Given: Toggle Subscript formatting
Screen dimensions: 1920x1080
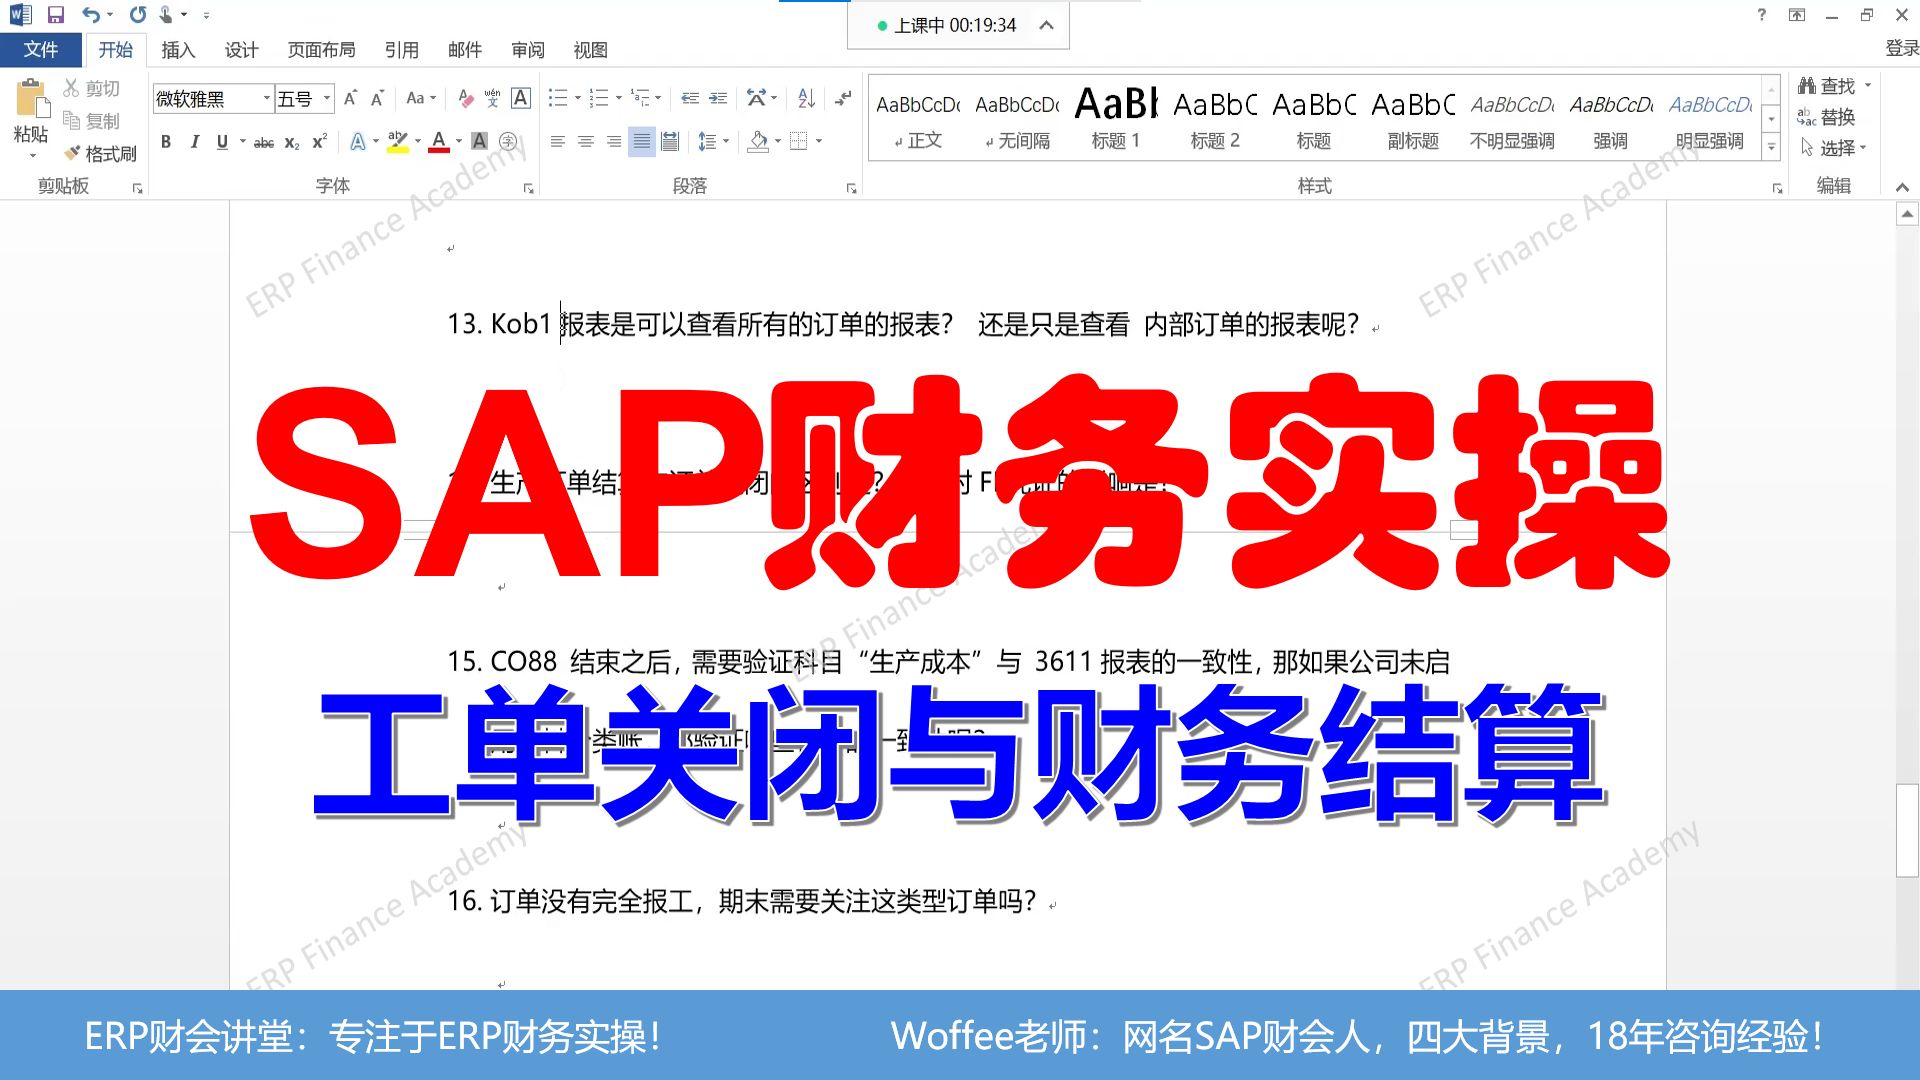Looking at the screenshot, I should 292,142.
